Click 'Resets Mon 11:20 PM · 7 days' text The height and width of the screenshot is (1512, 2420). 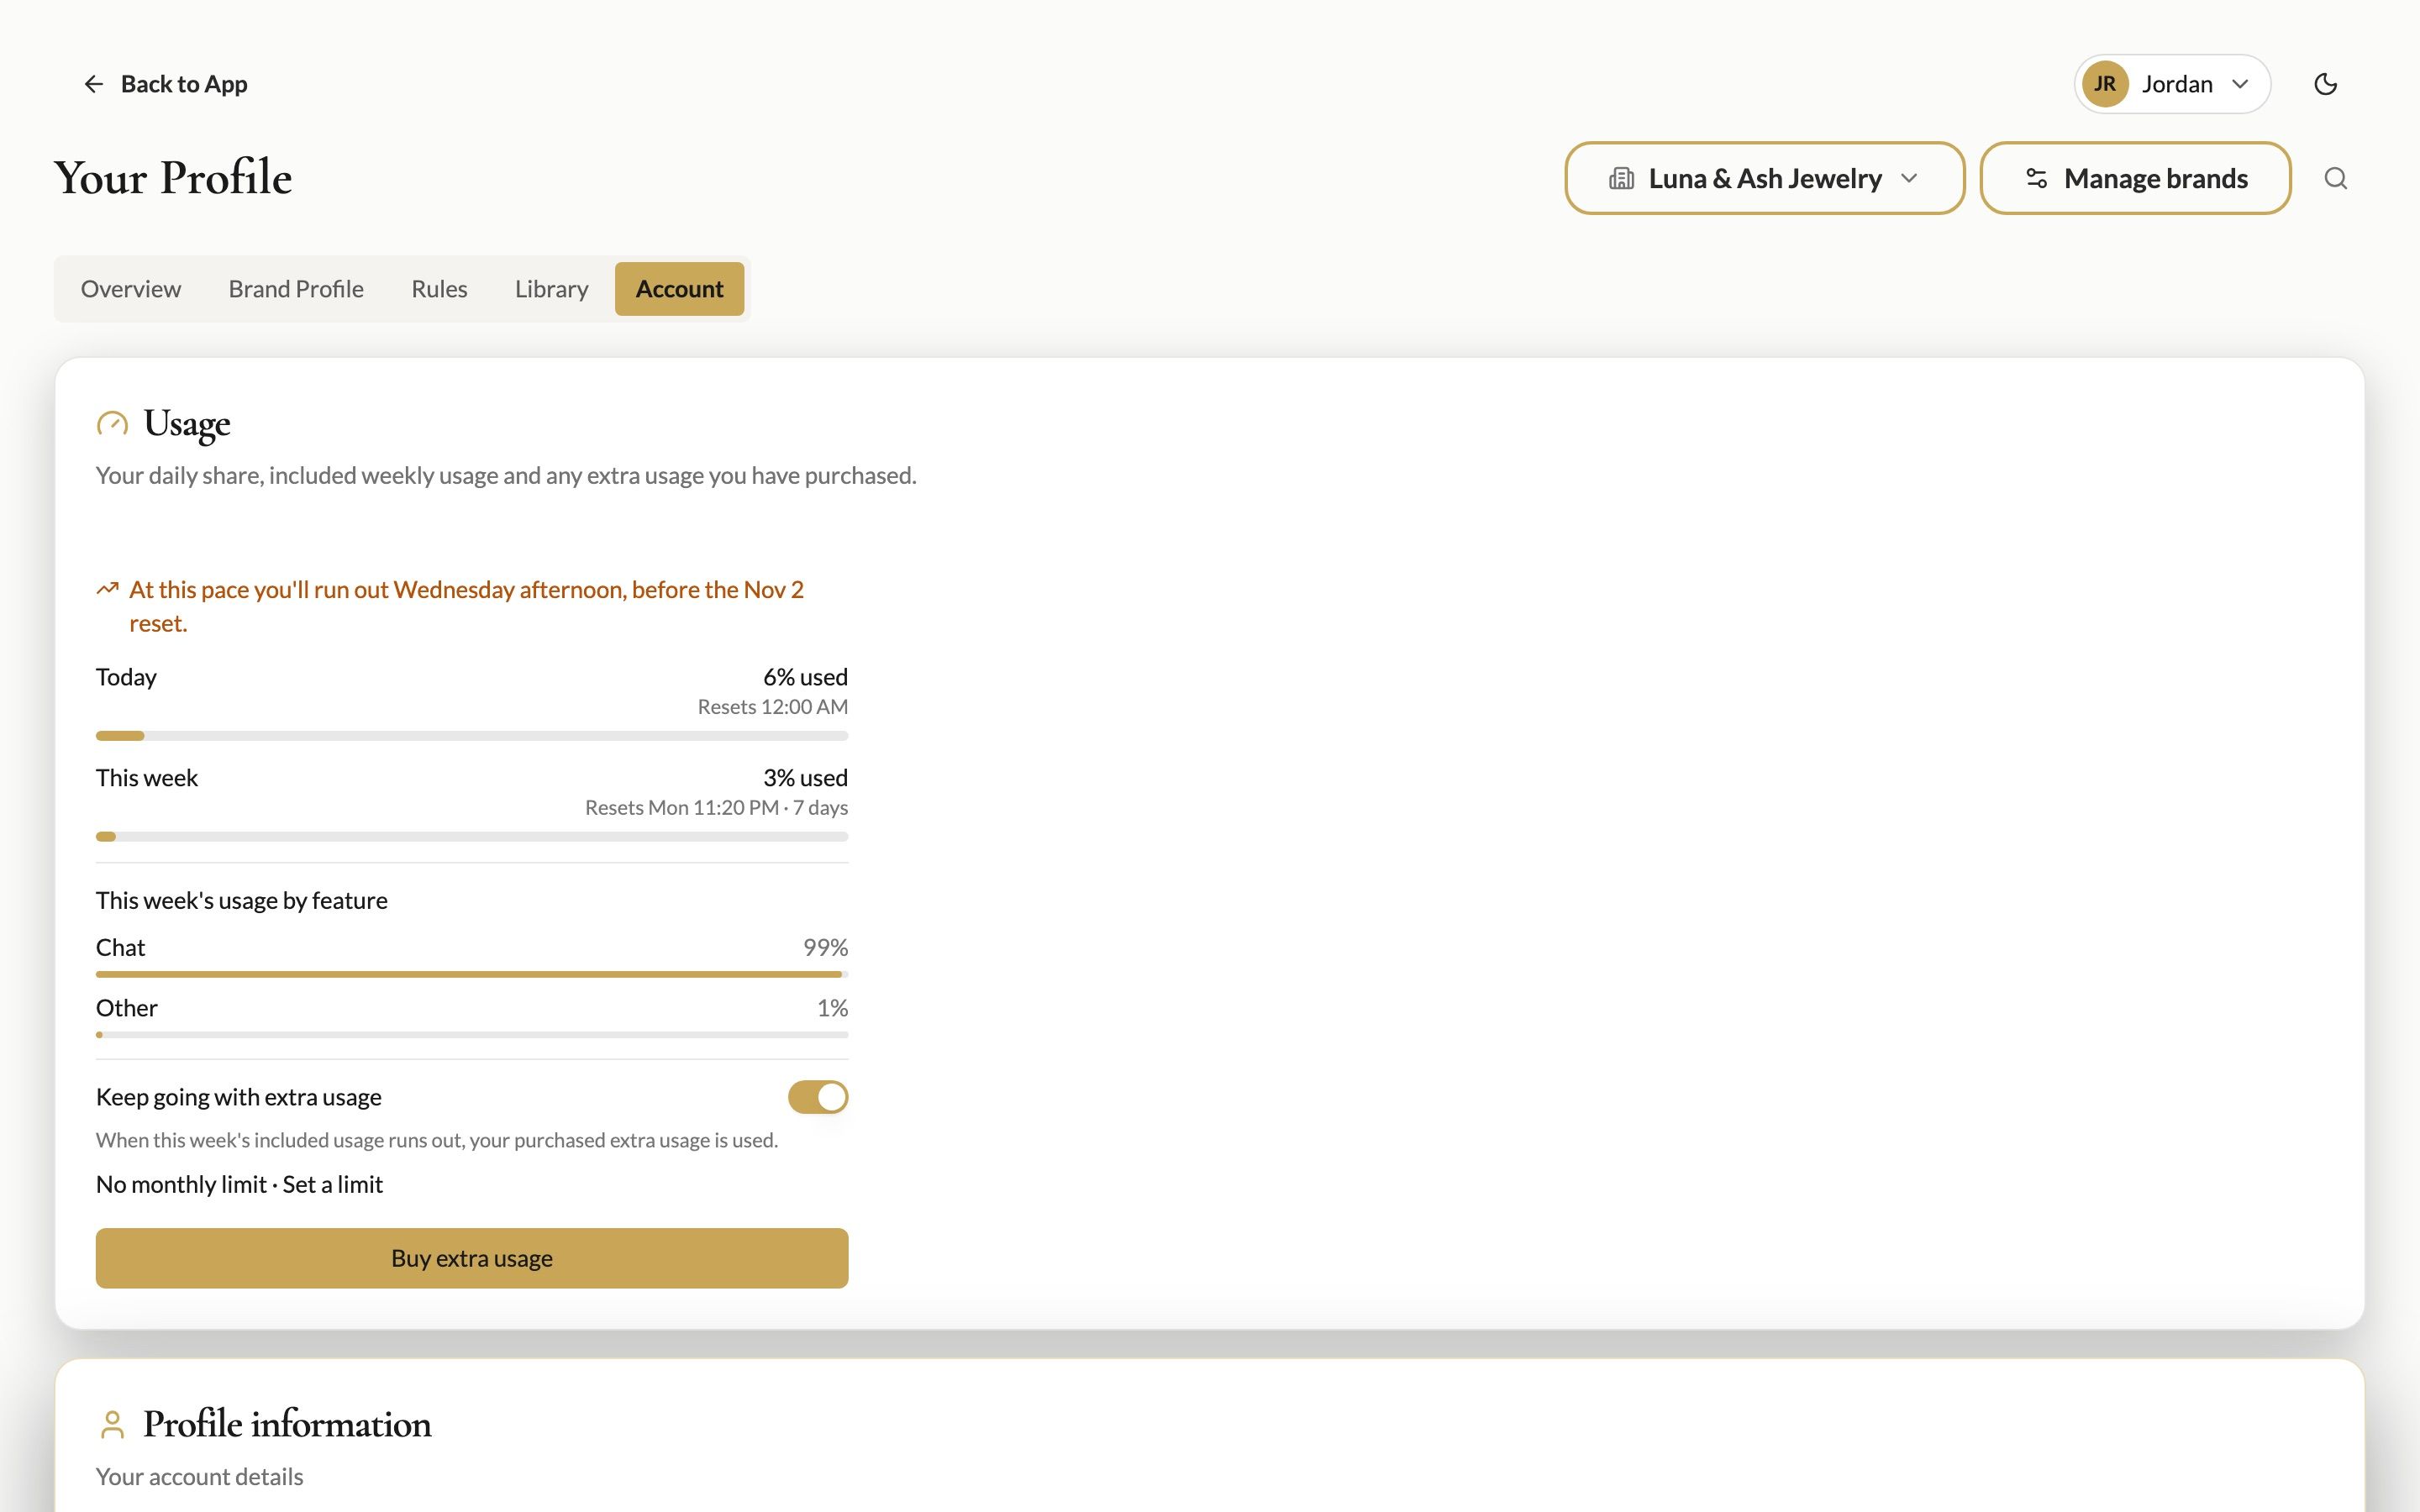pyautogui.click(x=716, y=808)
